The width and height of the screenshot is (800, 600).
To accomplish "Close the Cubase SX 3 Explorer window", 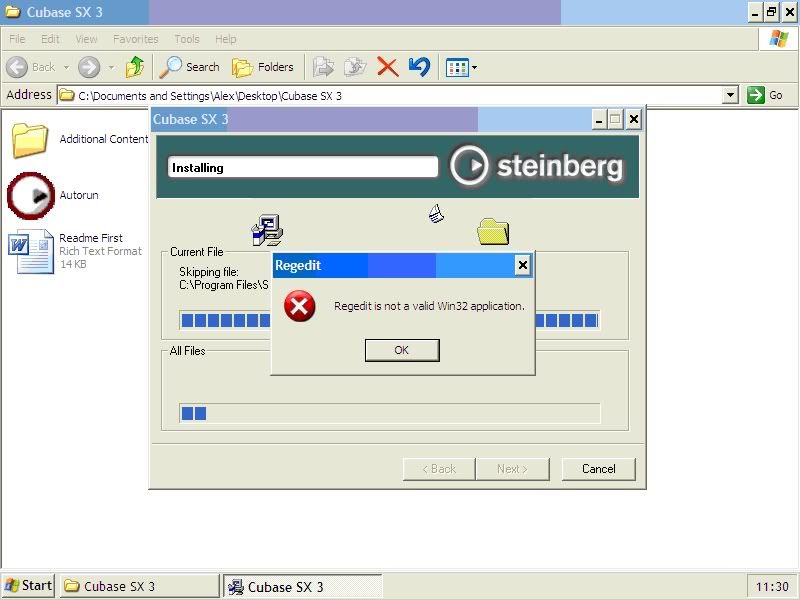I will (790, 12).
